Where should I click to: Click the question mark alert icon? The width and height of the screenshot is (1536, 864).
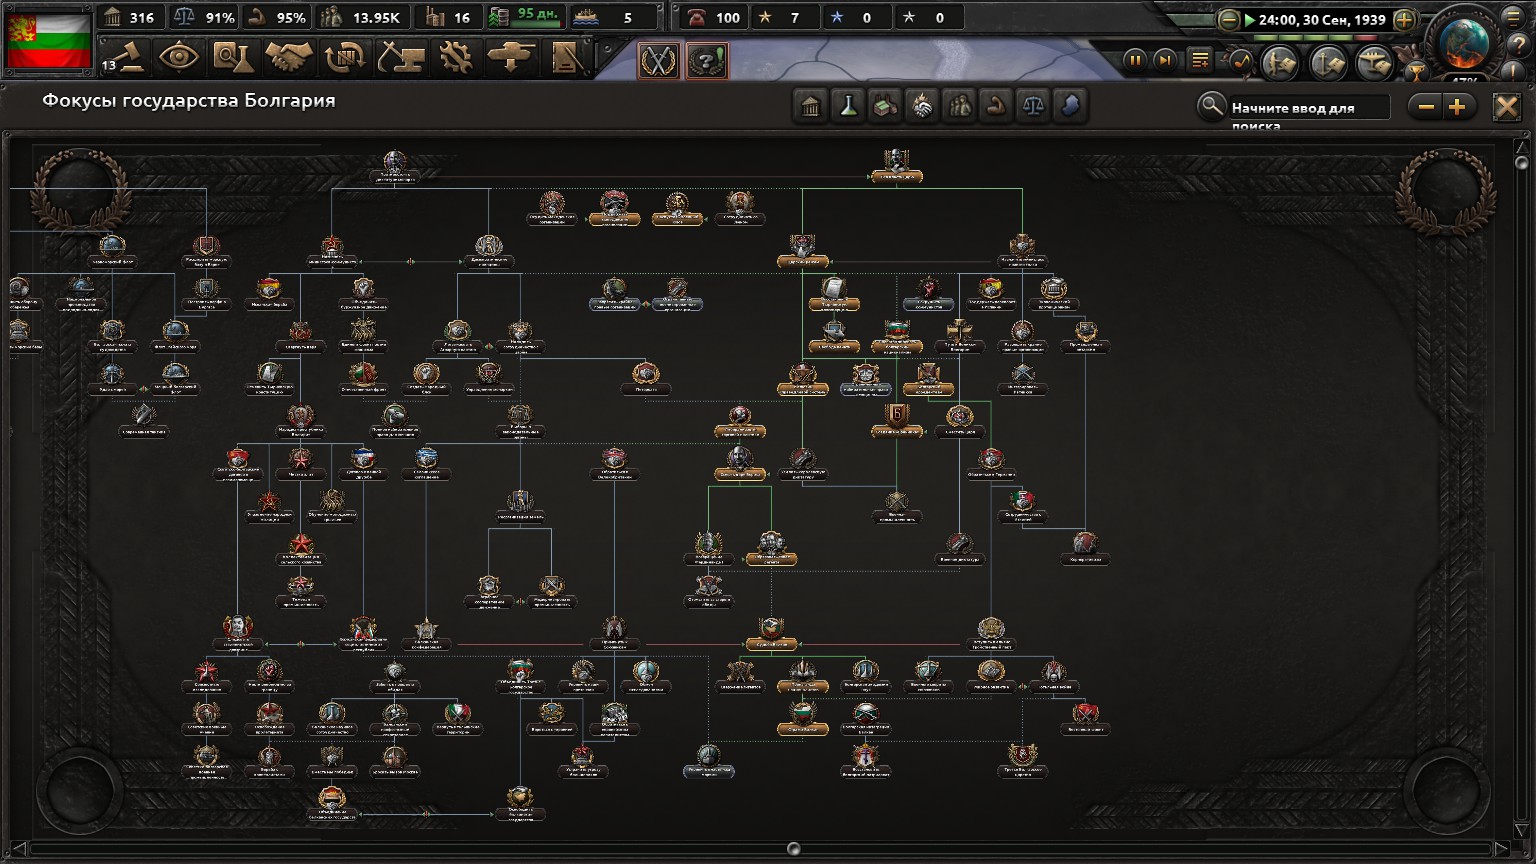[x=706, y=61]
